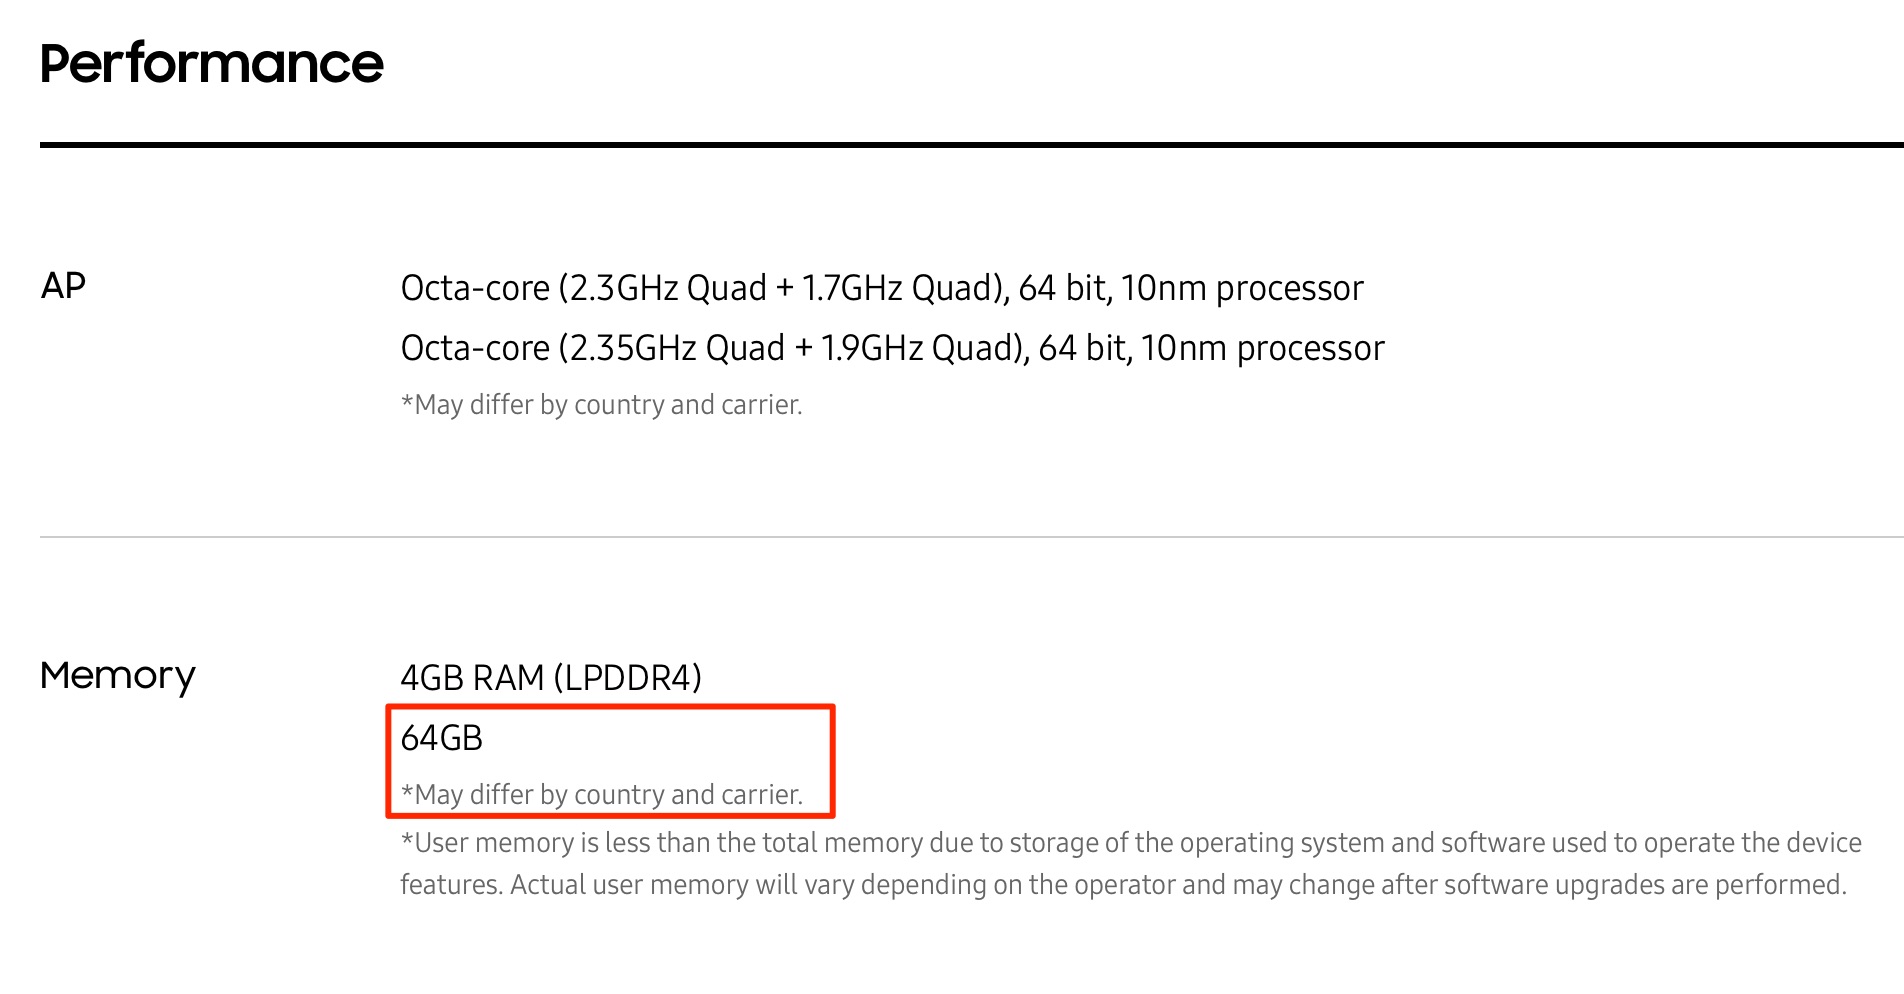The height and width of the screenshot is (994, 1904).
Task: Click the 64GB storage value
Action: click(442, 738)
